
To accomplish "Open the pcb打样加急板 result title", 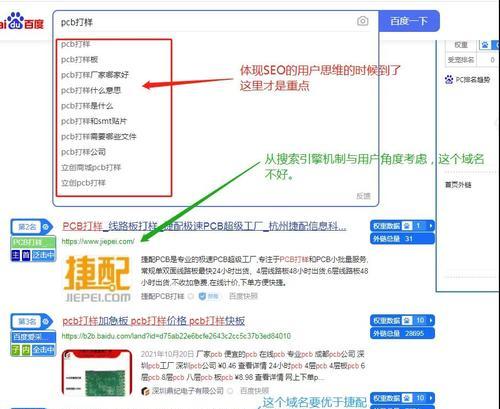I will click(x=154, y=321).
